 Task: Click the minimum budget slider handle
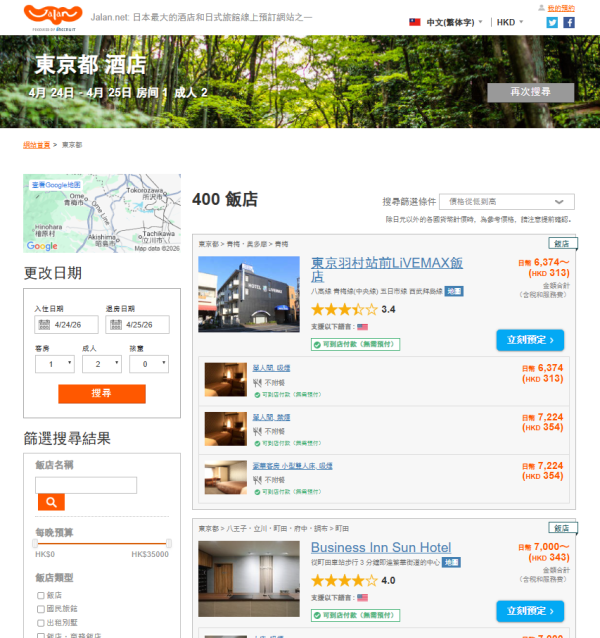pyautogui.click(x=35, y=543)
